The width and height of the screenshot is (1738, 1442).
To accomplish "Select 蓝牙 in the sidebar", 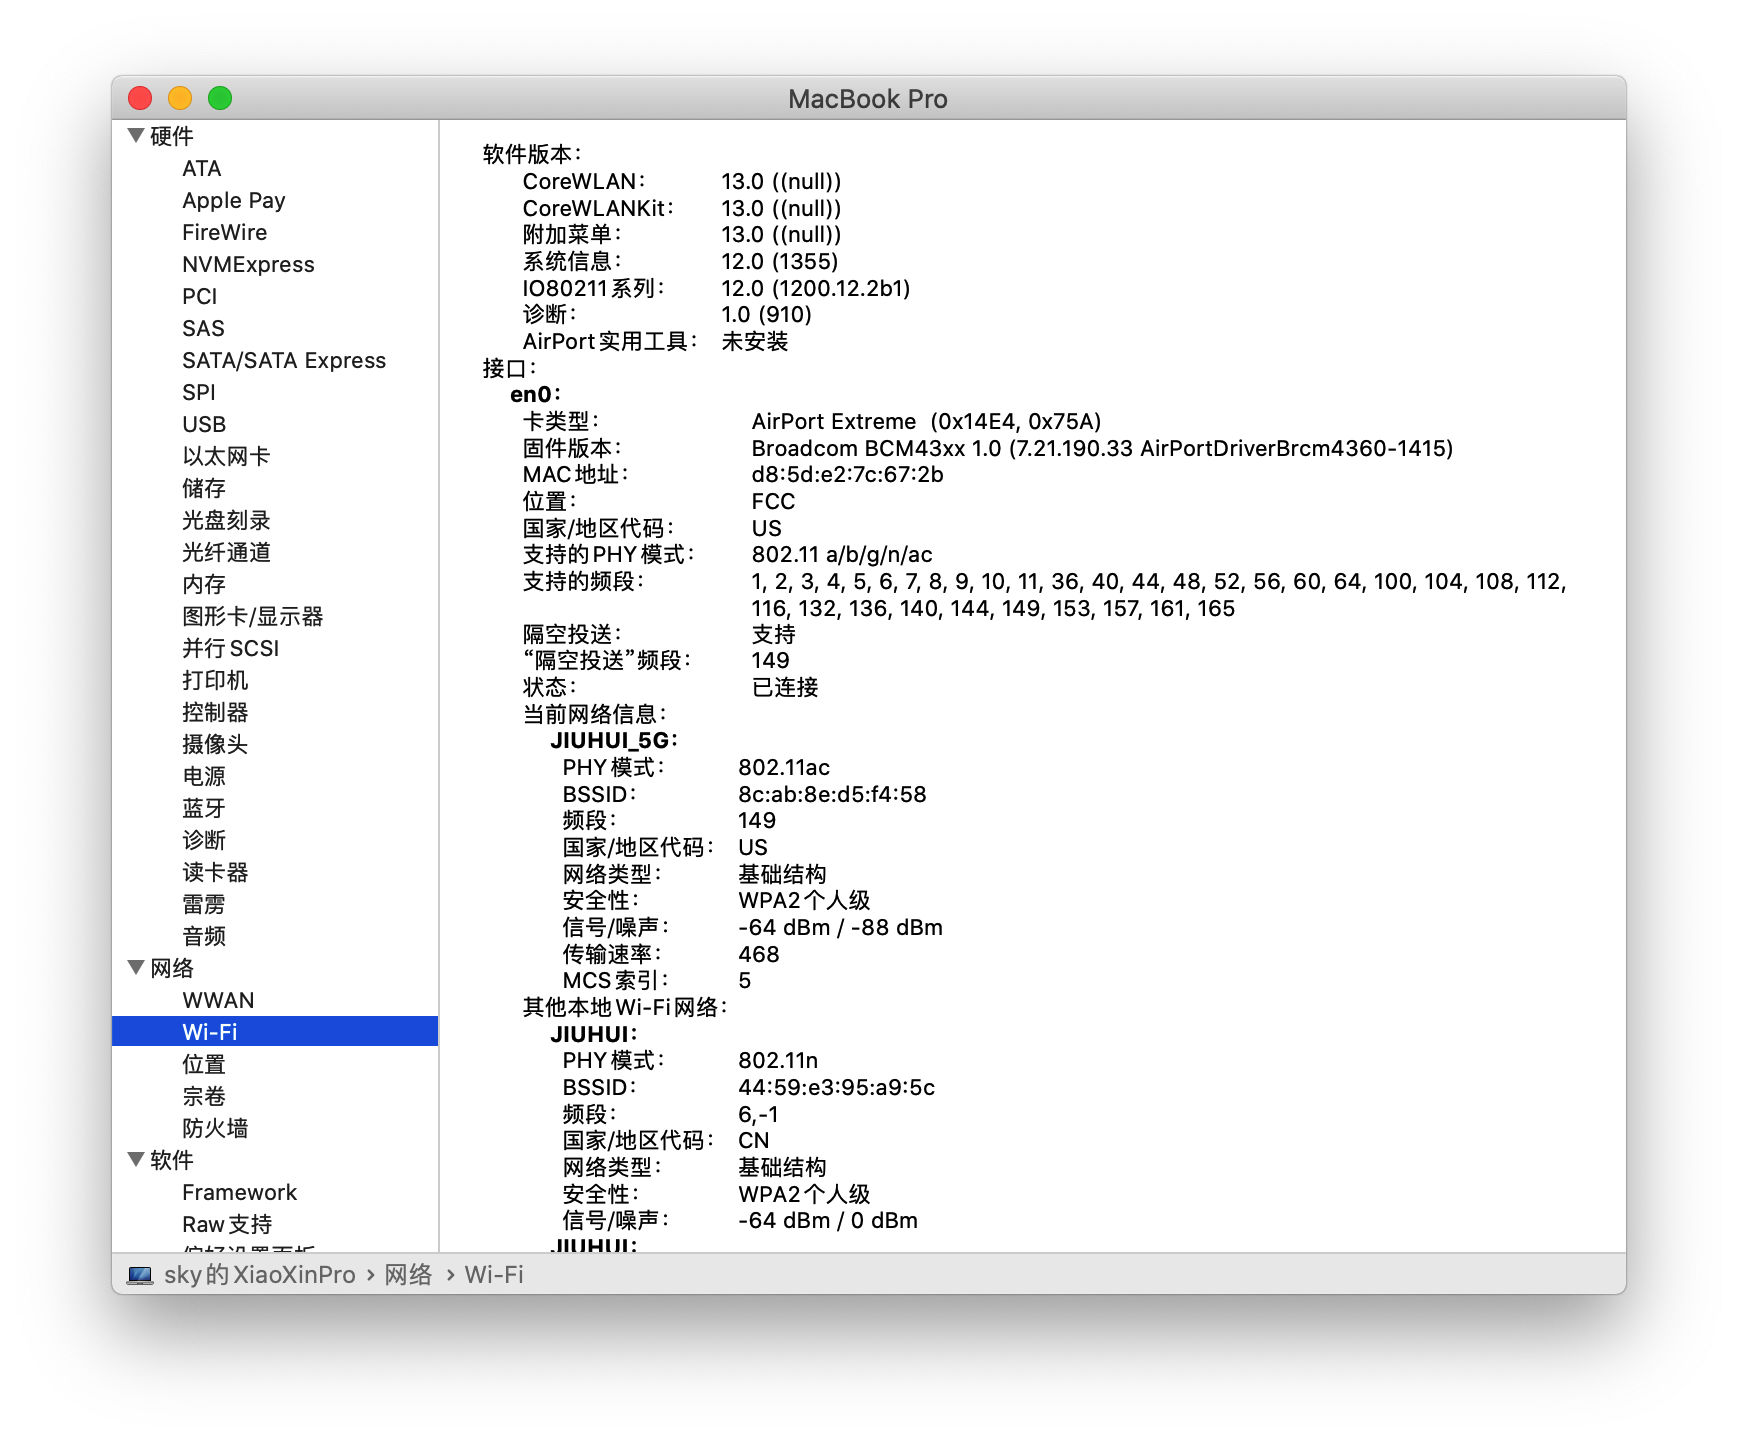I will (204, 808).
